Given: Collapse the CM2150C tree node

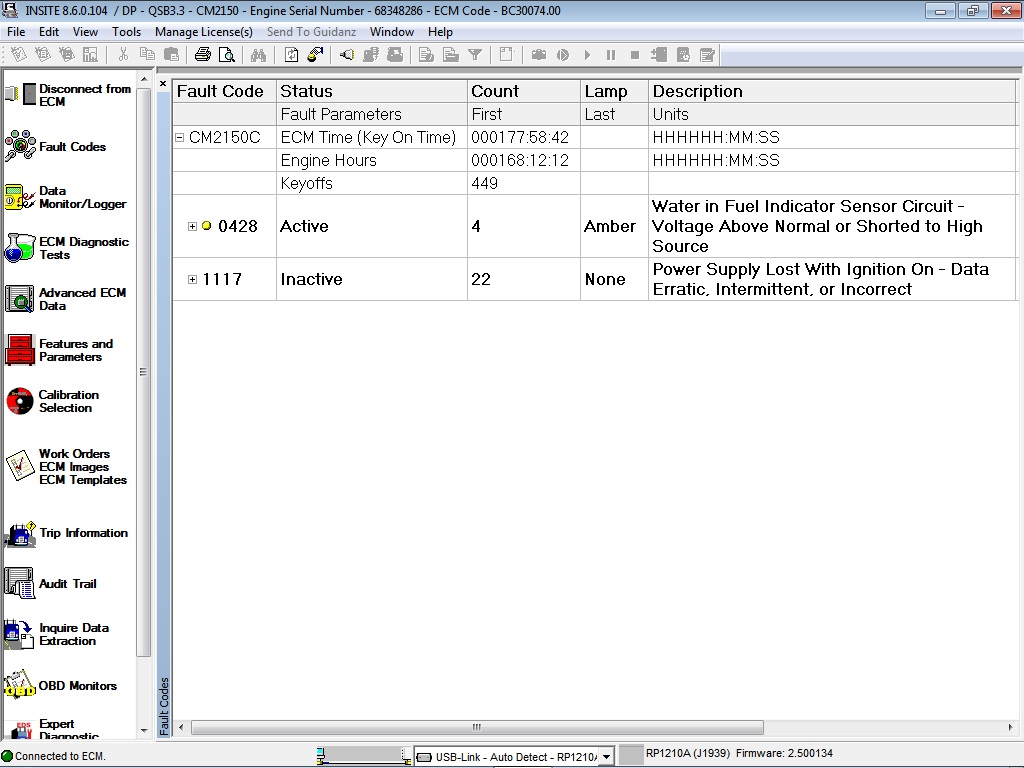Looking at the screenshot, I should [181, 137].
